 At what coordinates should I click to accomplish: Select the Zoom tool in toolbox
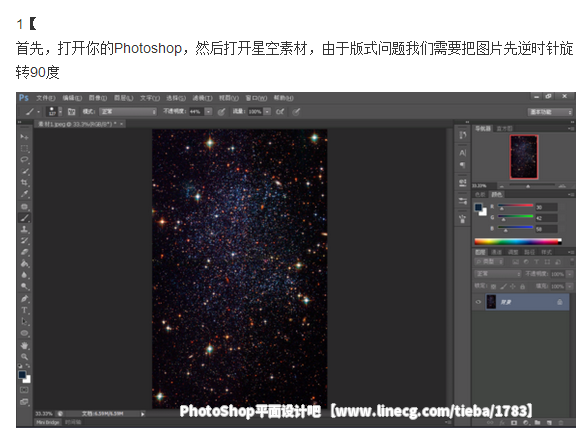25,357
